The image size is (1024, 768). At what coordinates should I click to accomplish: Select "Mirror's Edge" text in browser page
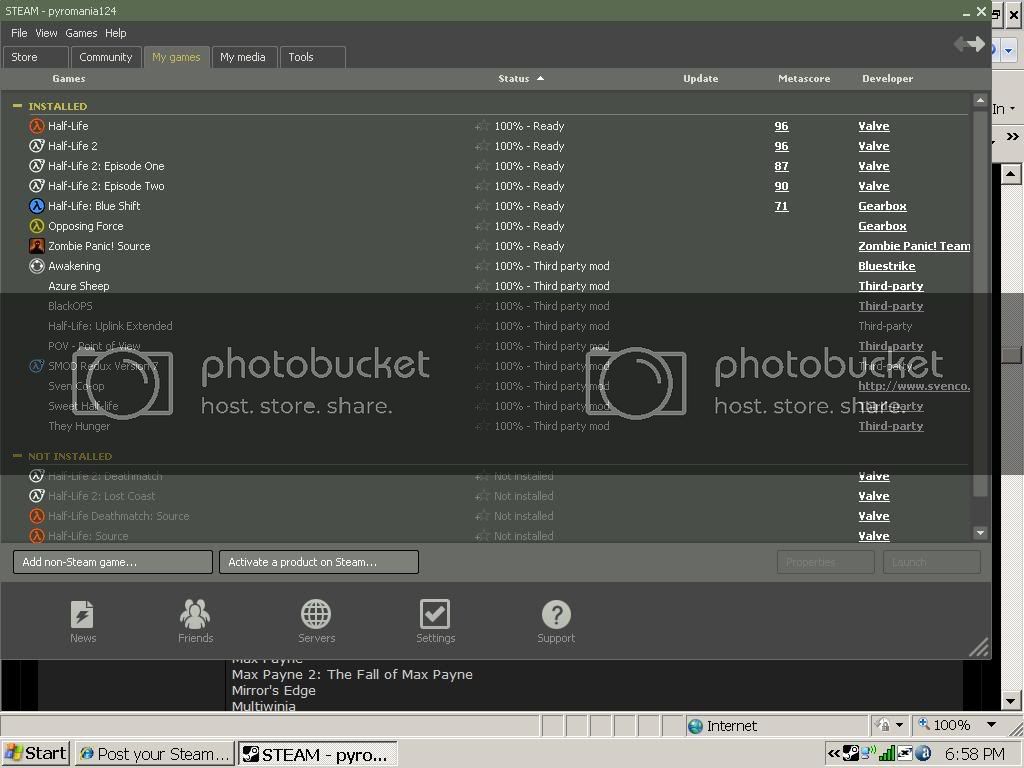pos(274,690)
